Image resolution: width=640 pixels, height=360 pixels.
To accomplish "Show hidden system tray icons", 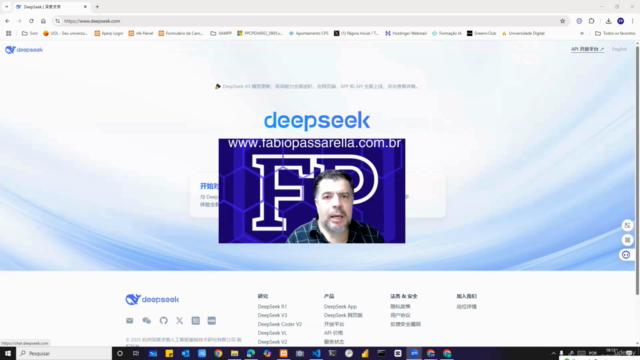I will pos(553,353).
